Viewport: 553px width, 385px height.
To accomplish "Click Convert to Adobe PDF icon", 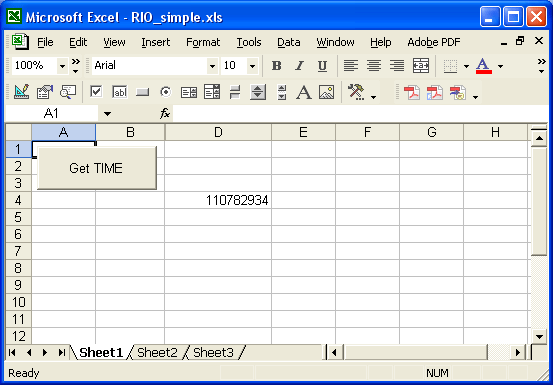I will point(412,93).
